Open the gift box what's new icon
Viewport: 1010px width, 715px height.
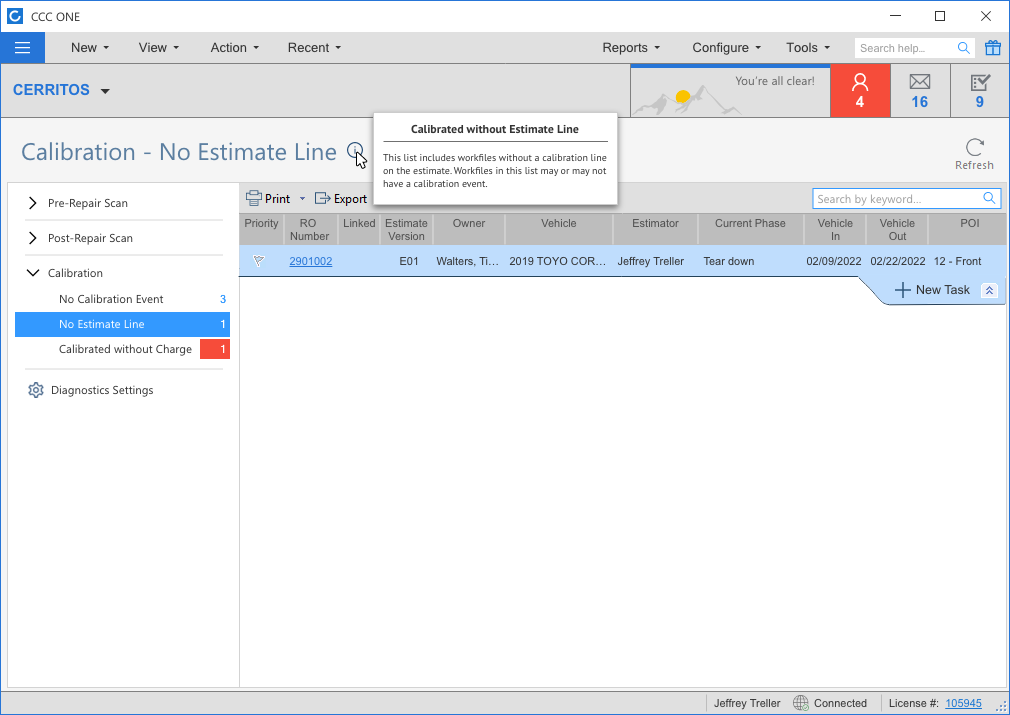point(993,48)
